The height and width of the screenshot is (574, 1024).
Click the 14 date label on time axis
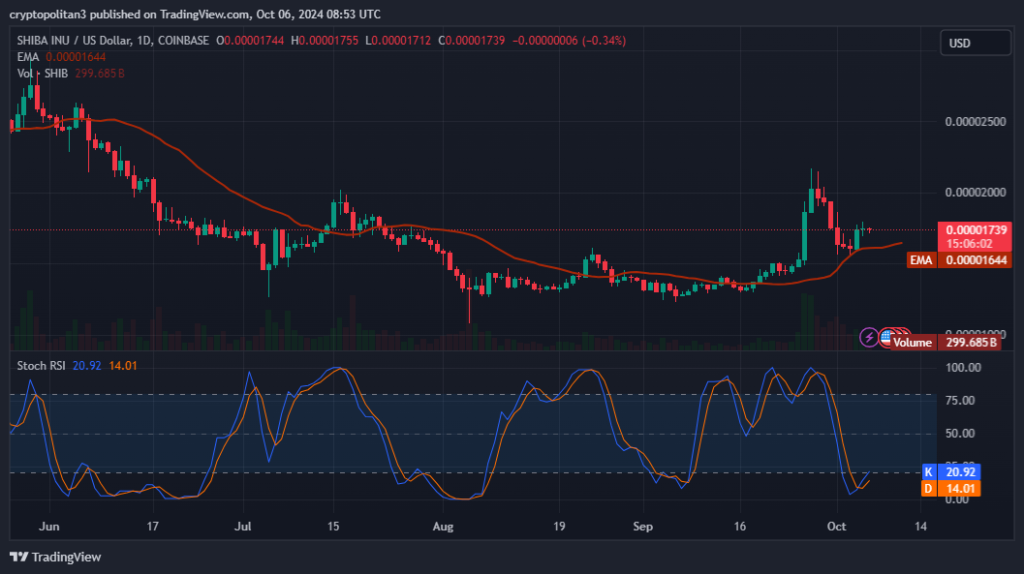(920, 526)
